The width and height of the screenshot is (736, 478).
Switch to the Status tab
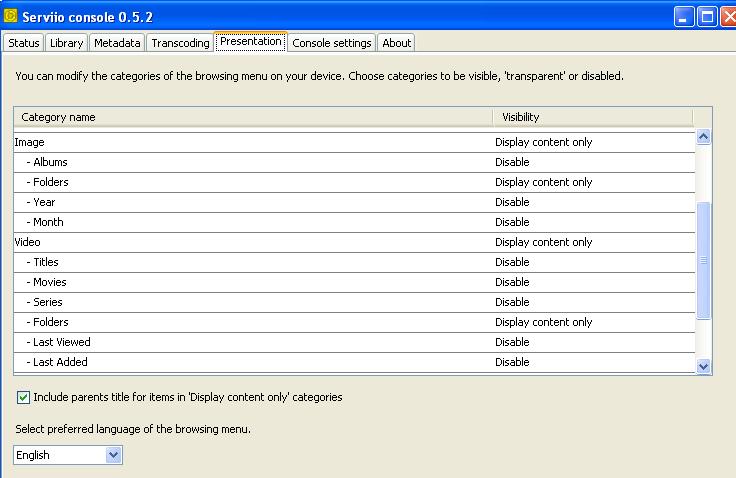pyautogui.click(x=24, y=43)
